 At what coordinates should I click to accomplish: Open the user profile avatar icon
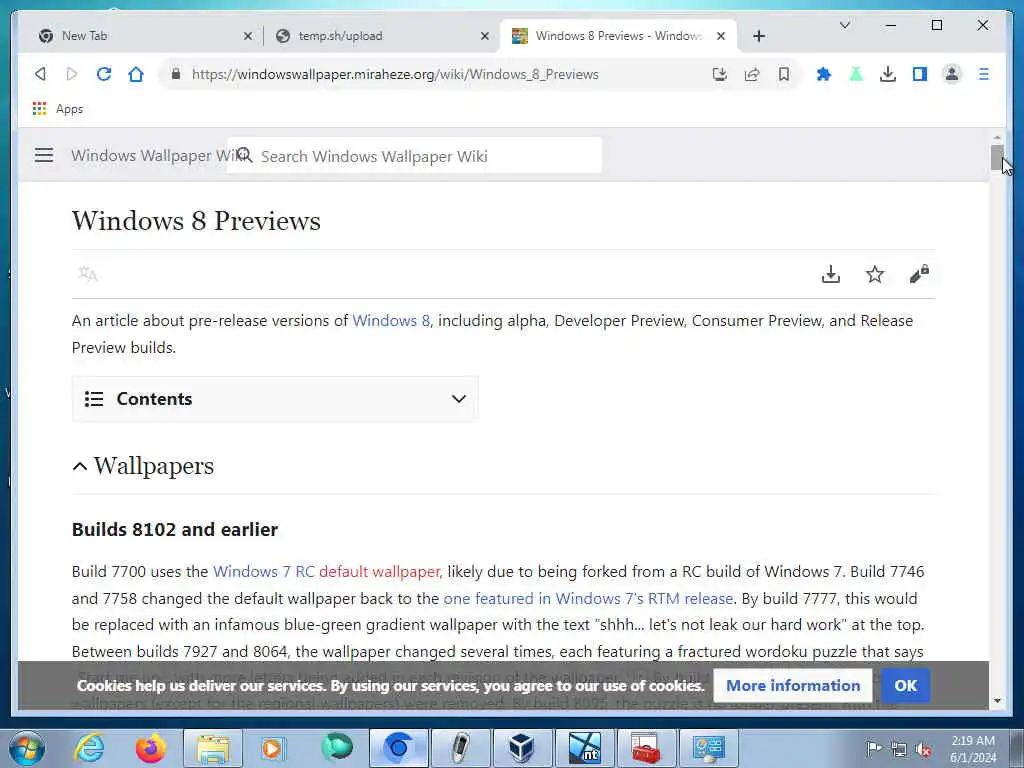[x=952, y=74]
